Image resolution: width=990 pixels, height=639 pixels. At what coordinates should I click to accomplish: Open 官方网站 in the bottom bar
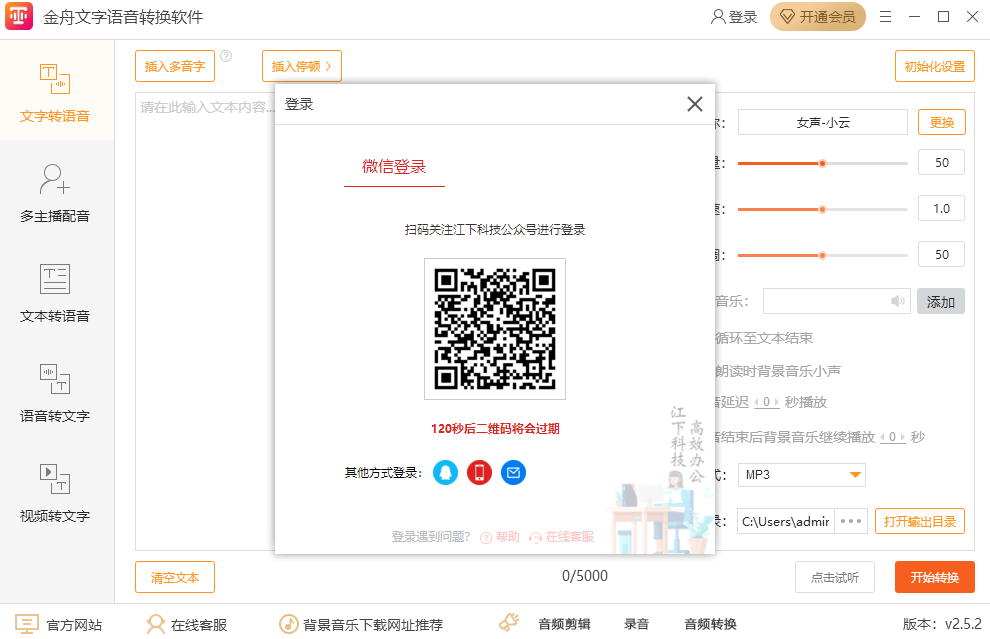click(x=58, y=624)
